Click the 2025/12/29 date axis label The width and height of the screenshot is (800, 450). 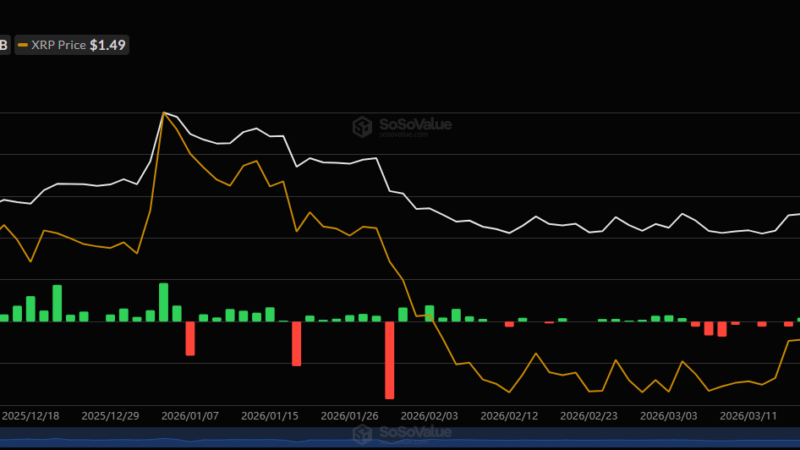110,416
